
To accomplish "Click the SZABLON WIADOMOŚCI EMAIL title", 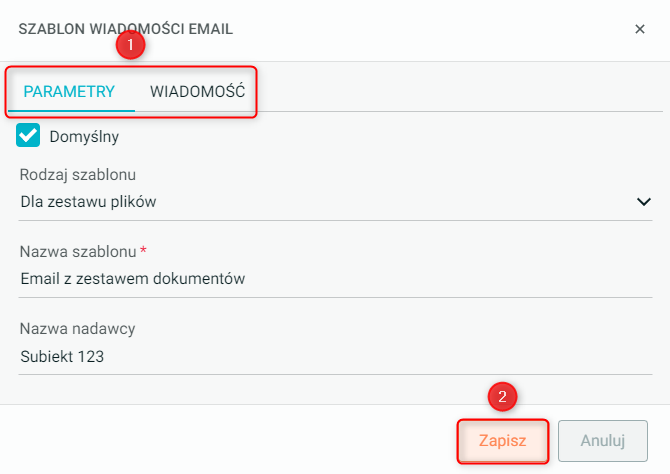I will (x=126, y=29).
